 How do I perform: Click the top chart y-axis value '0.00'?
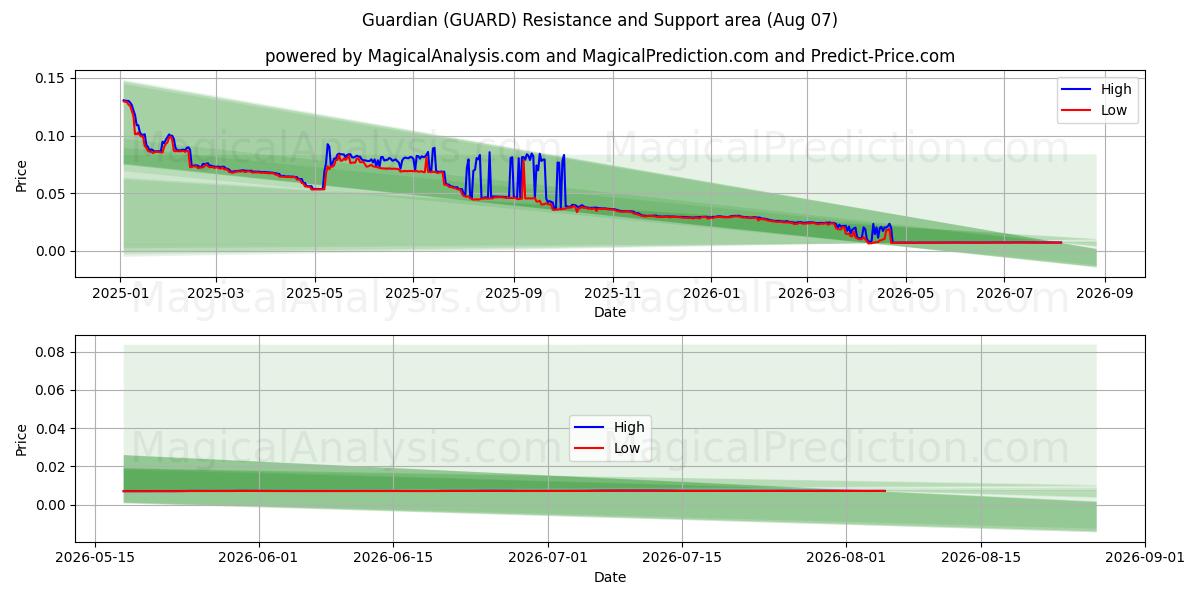[50, 251]
